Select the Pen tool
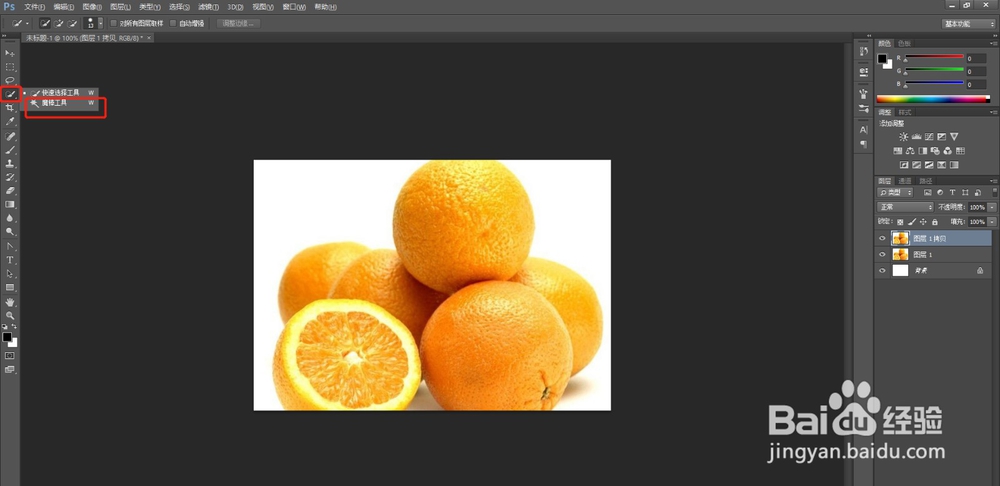Image resolution: width=1000 pixels, height=486 pixels. [x=10, y=246]
